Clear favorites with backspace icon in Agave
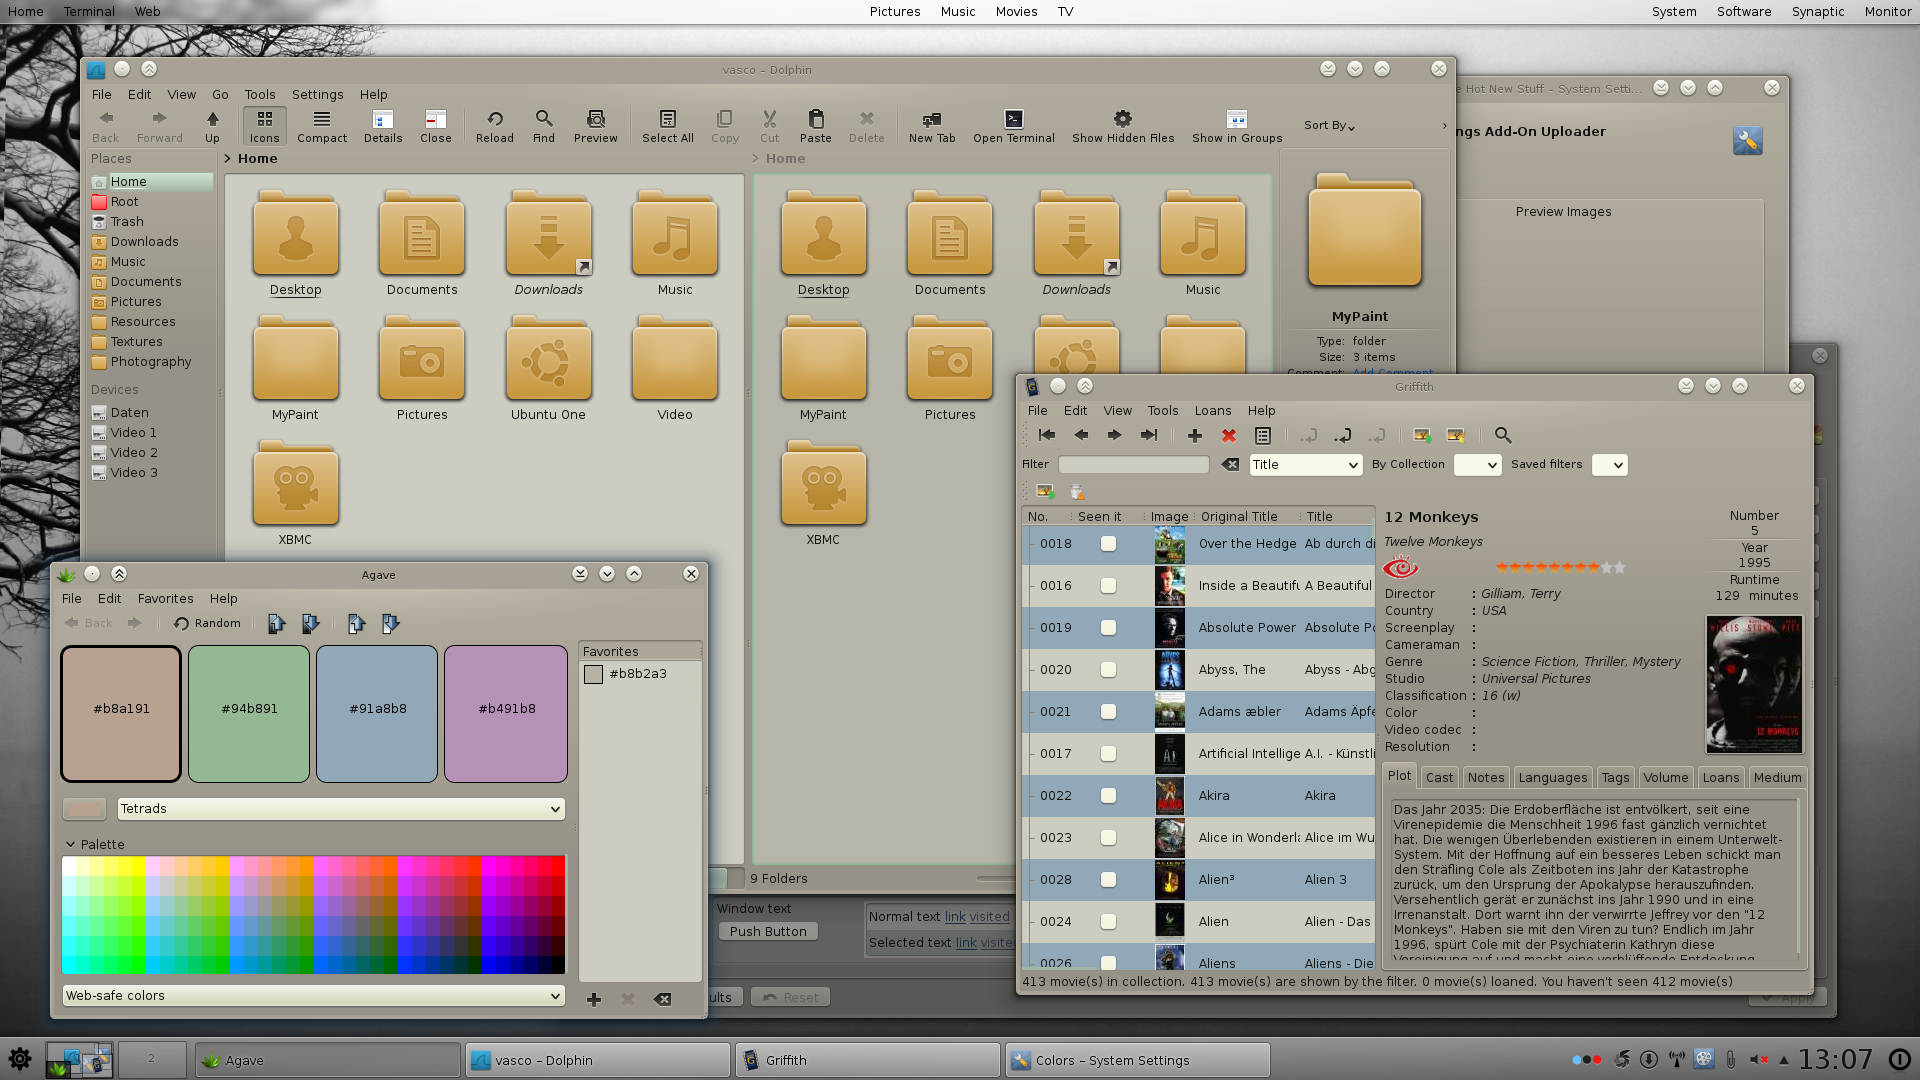 pyautogui.click(x=662, y=1000)
